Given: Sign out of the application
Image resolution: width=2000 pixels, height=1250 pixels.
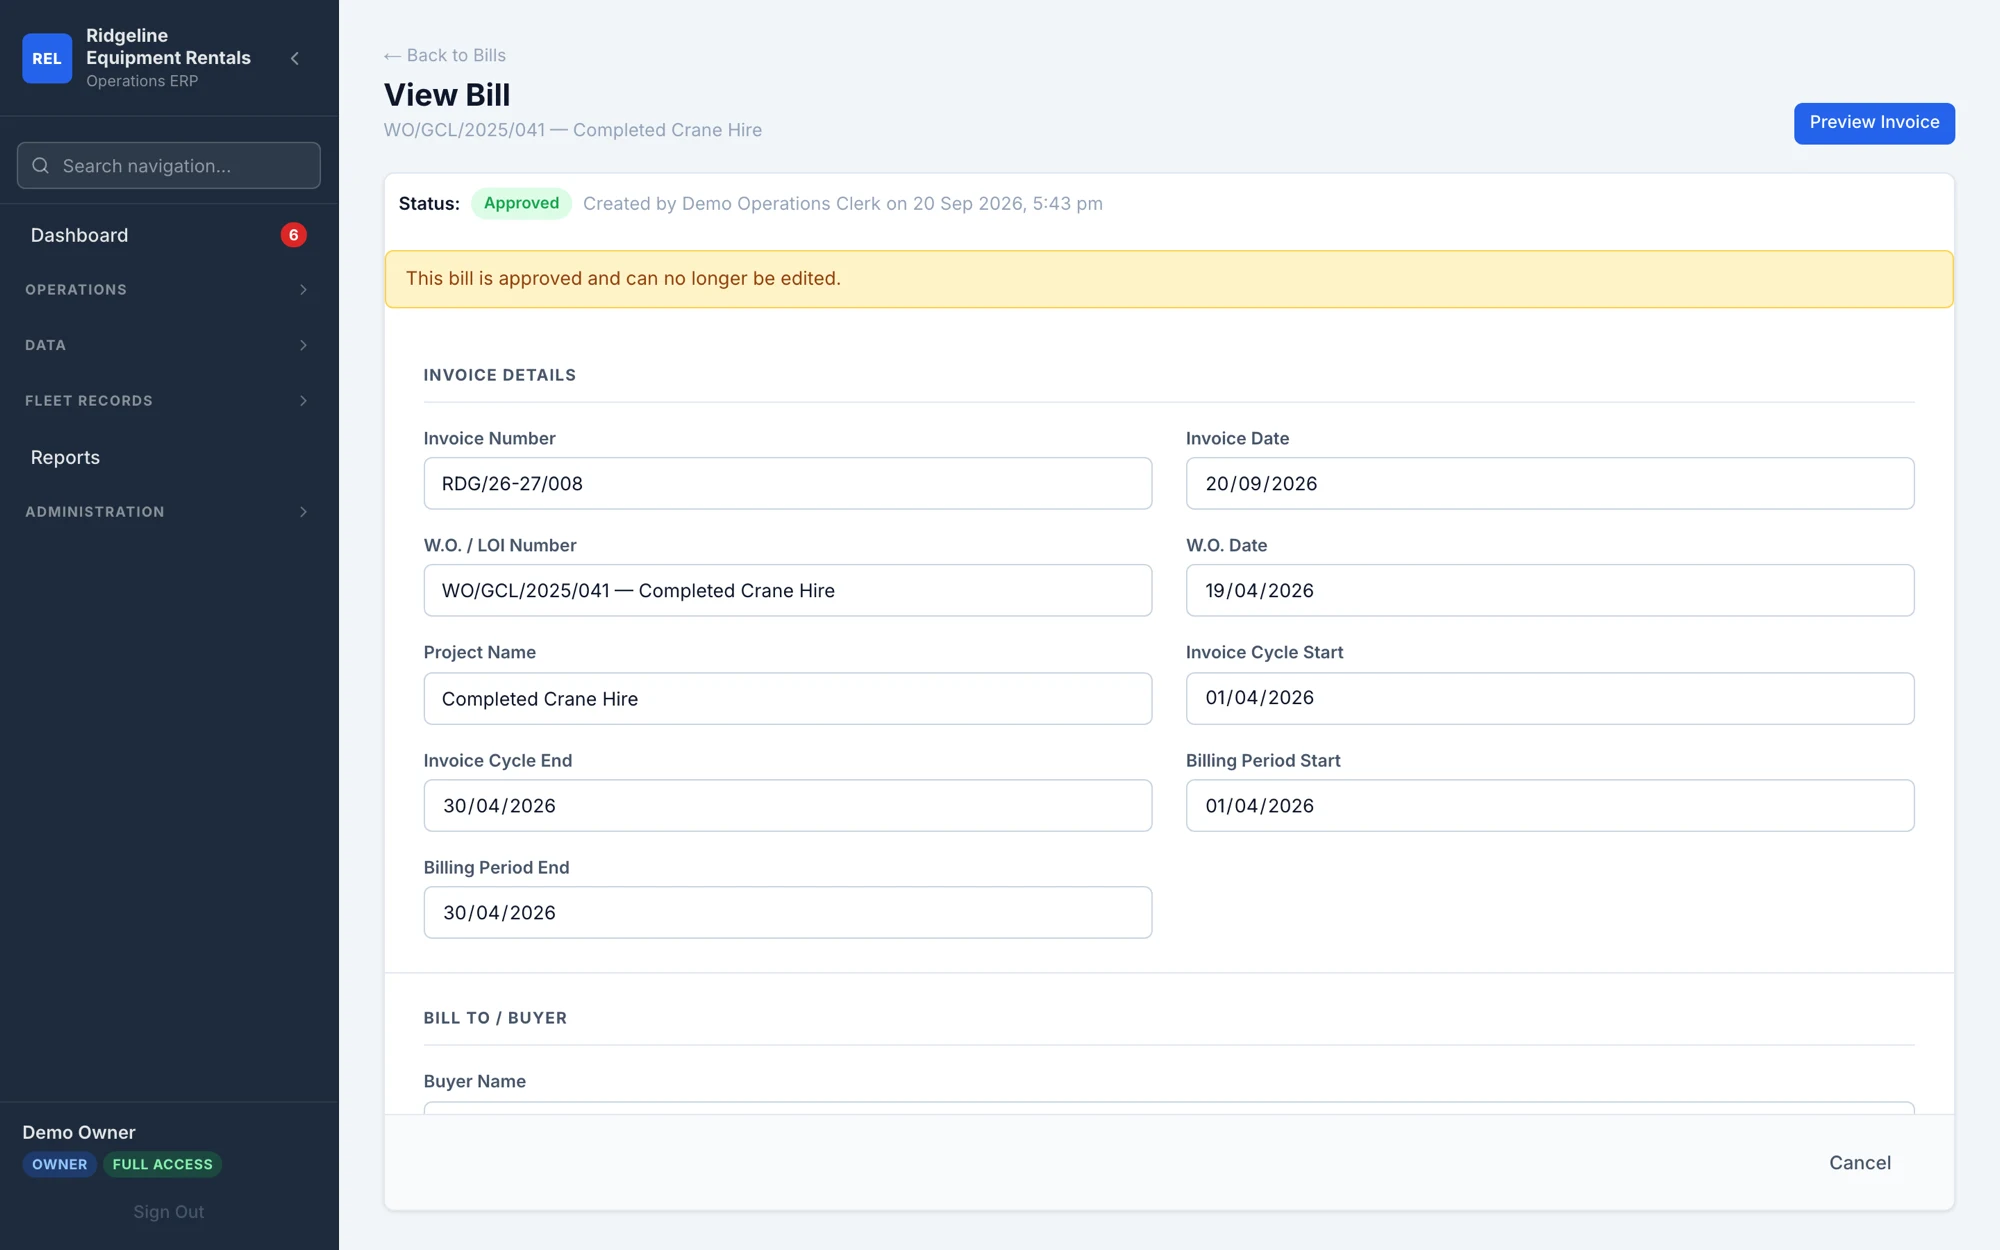Looking at the screenshot, I should (168, 1212).
